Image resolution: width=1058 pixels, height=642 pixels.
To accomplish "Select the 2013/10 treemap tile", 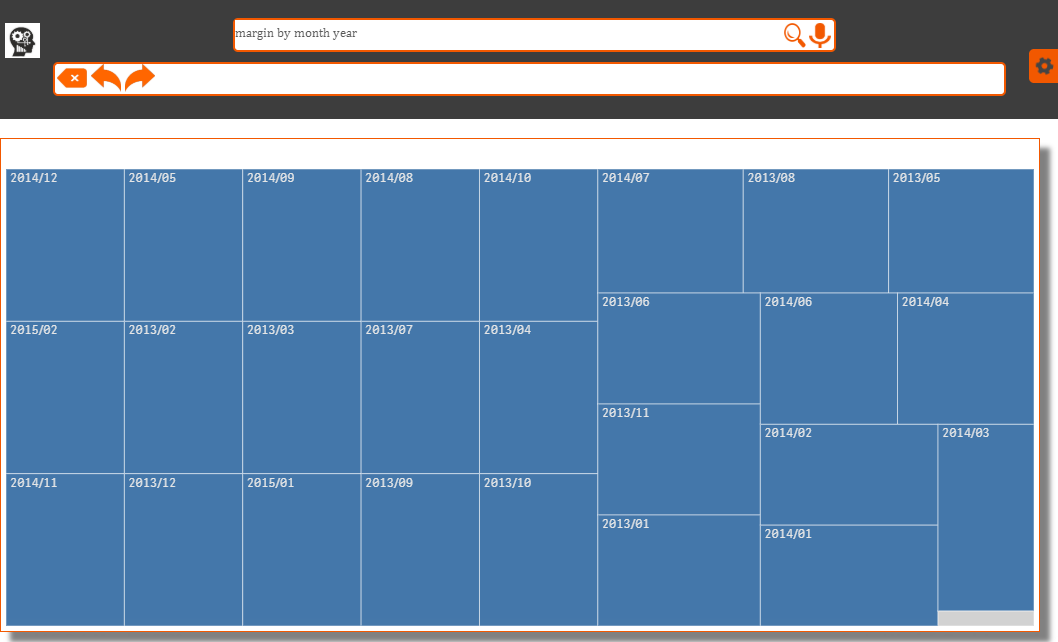I will (x=538, y=550).
